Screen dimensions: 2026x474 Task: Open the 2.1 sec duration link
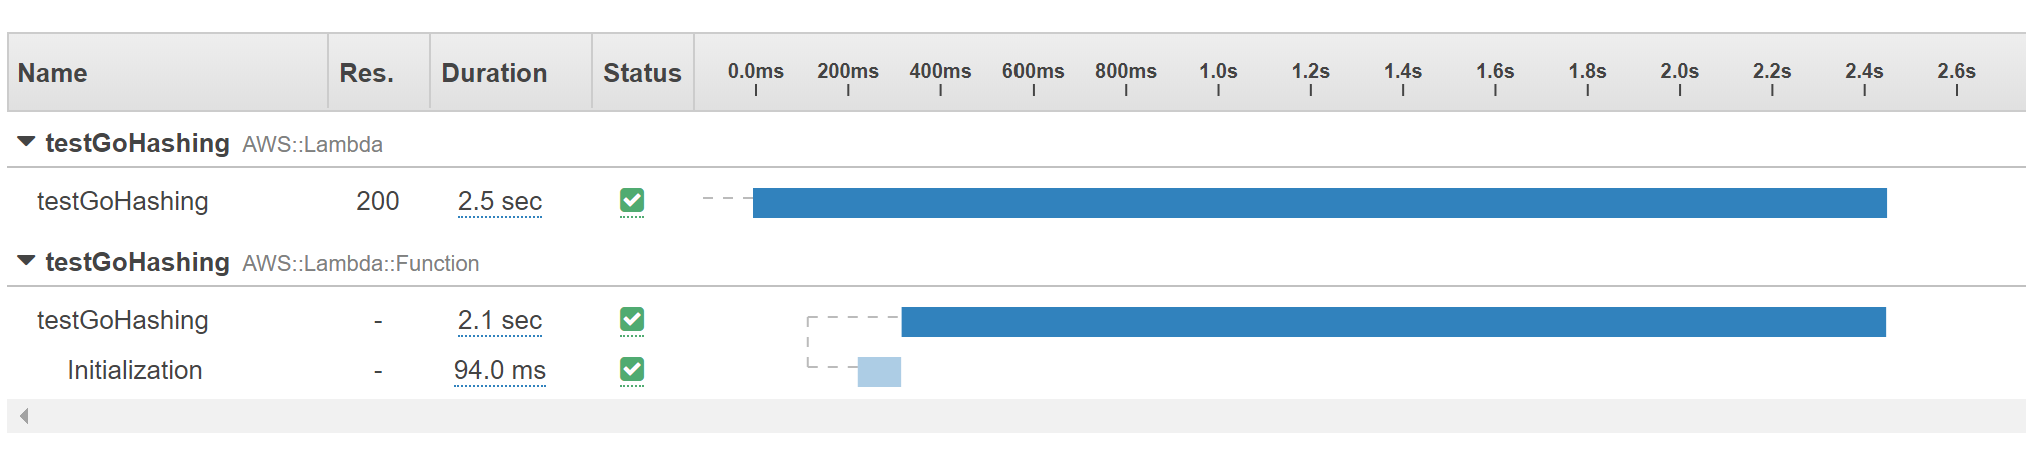point(499,320)
